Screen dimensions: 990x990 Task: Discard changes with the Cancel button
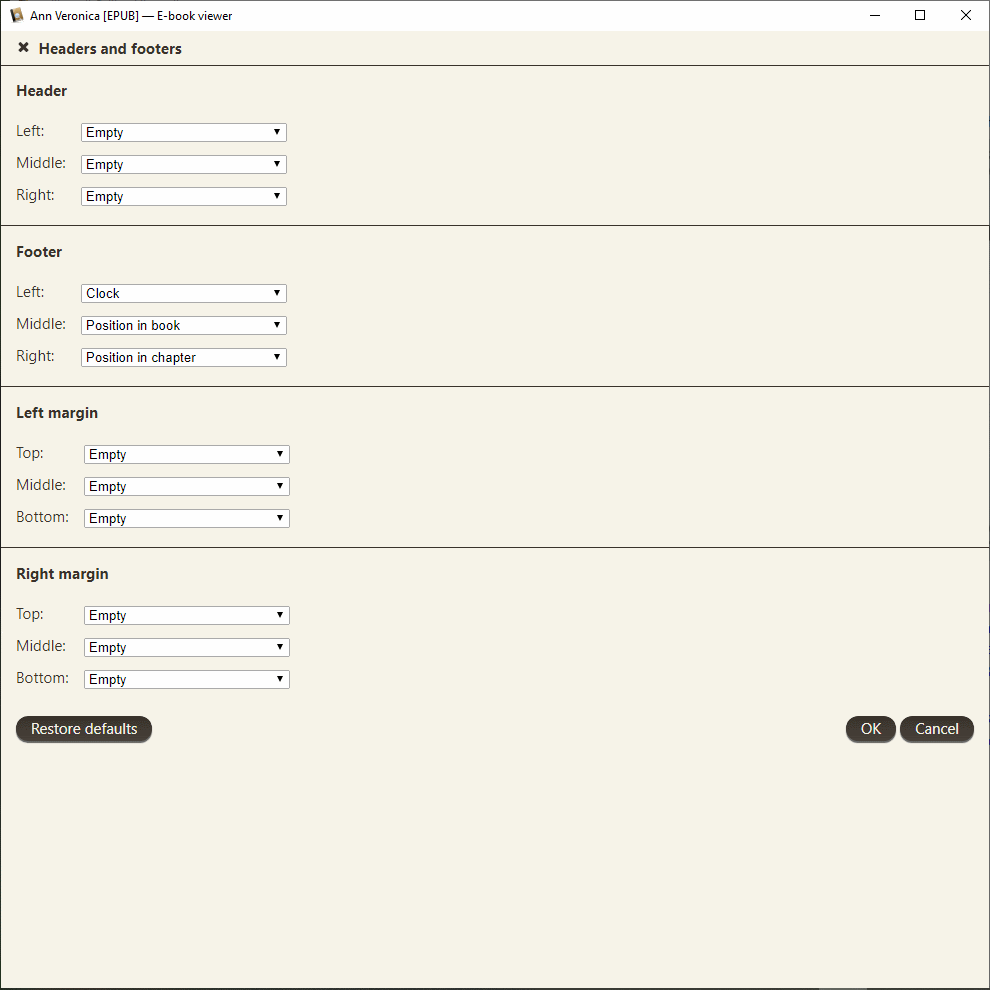(x=937, y=729)
